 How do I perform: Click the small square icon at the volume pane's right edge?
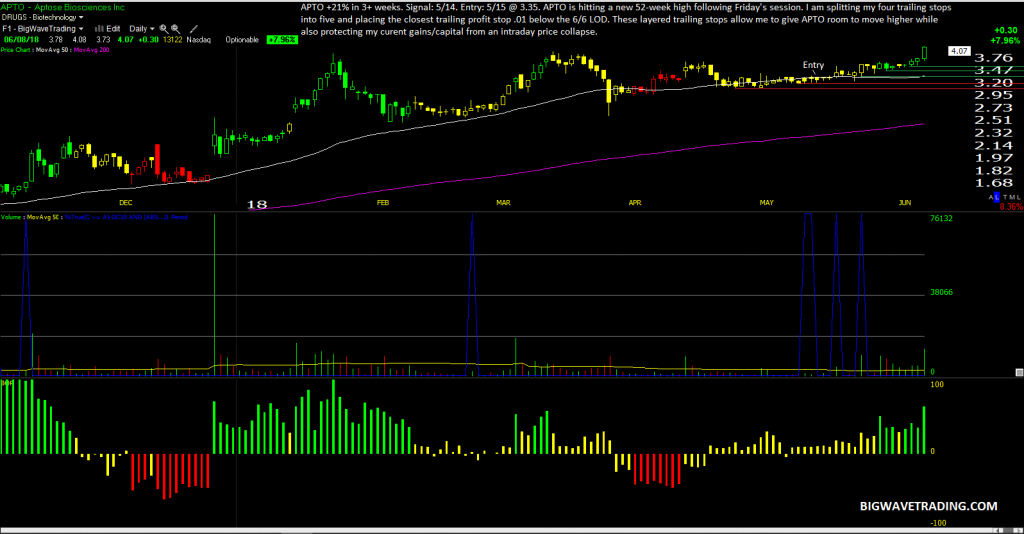click(1019, 372)
